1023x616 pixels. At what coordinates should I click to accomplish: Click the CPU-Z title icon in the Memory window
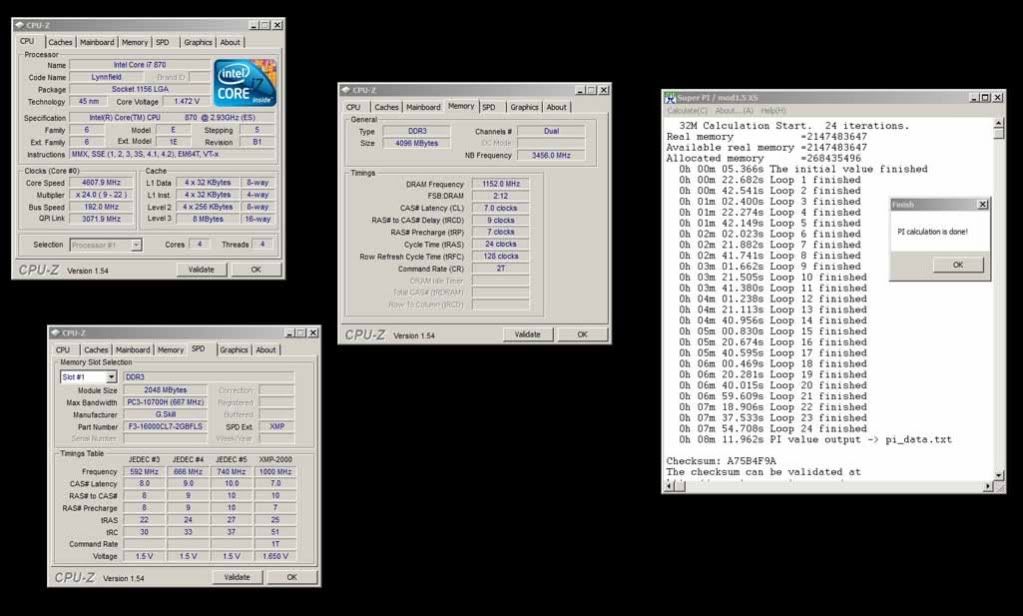[x=345, y=90]
